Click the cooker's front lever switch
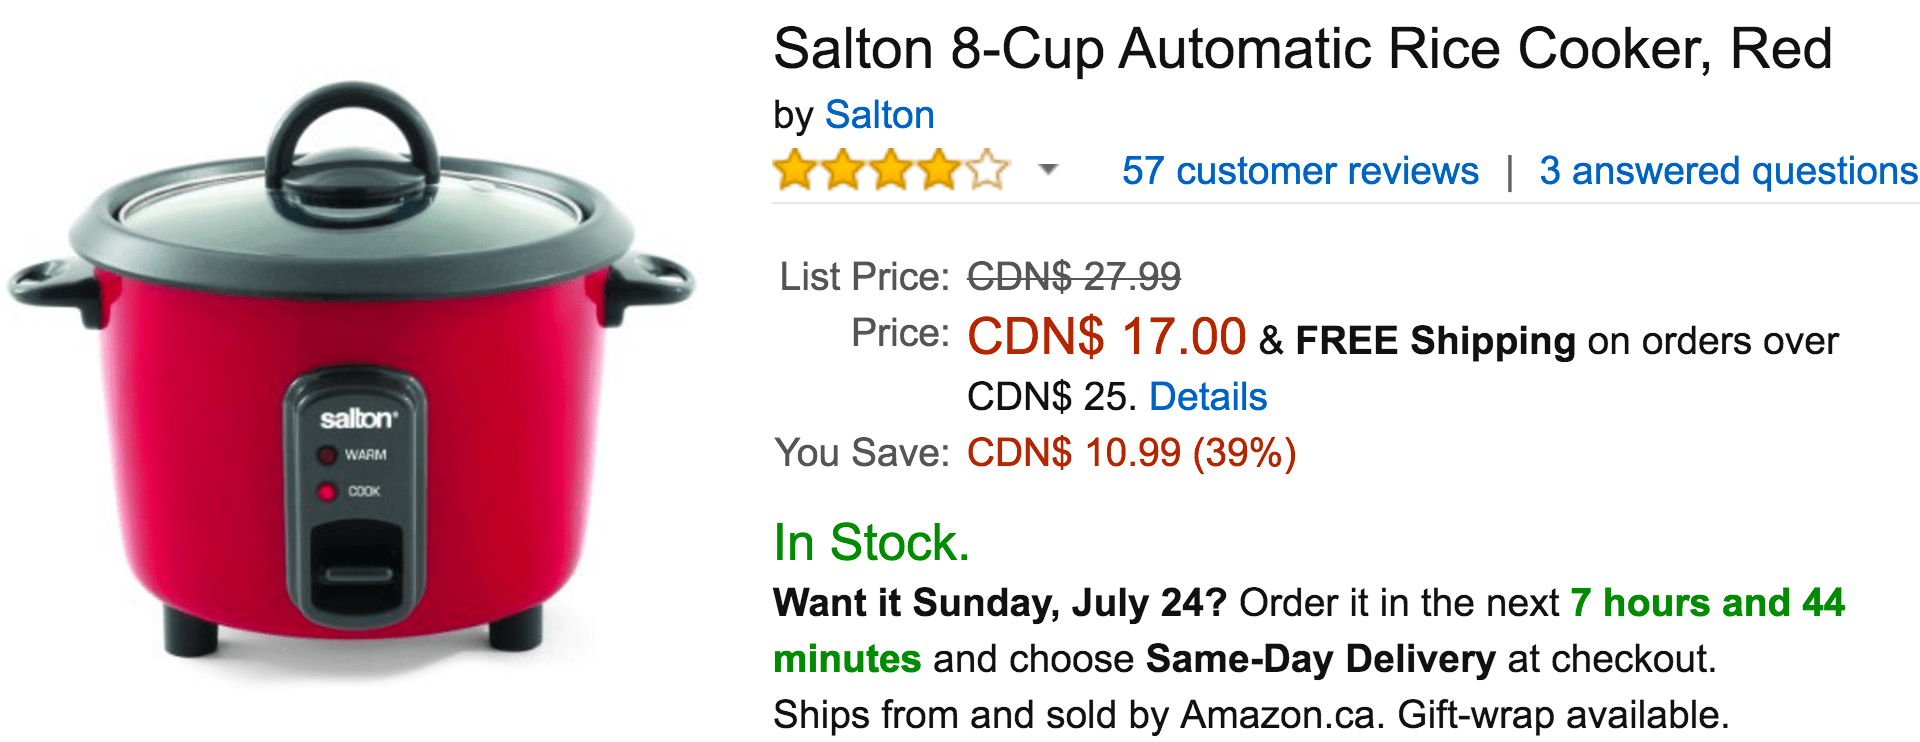The width and height of the screenshot is (1920, 742). click(357, 572)
